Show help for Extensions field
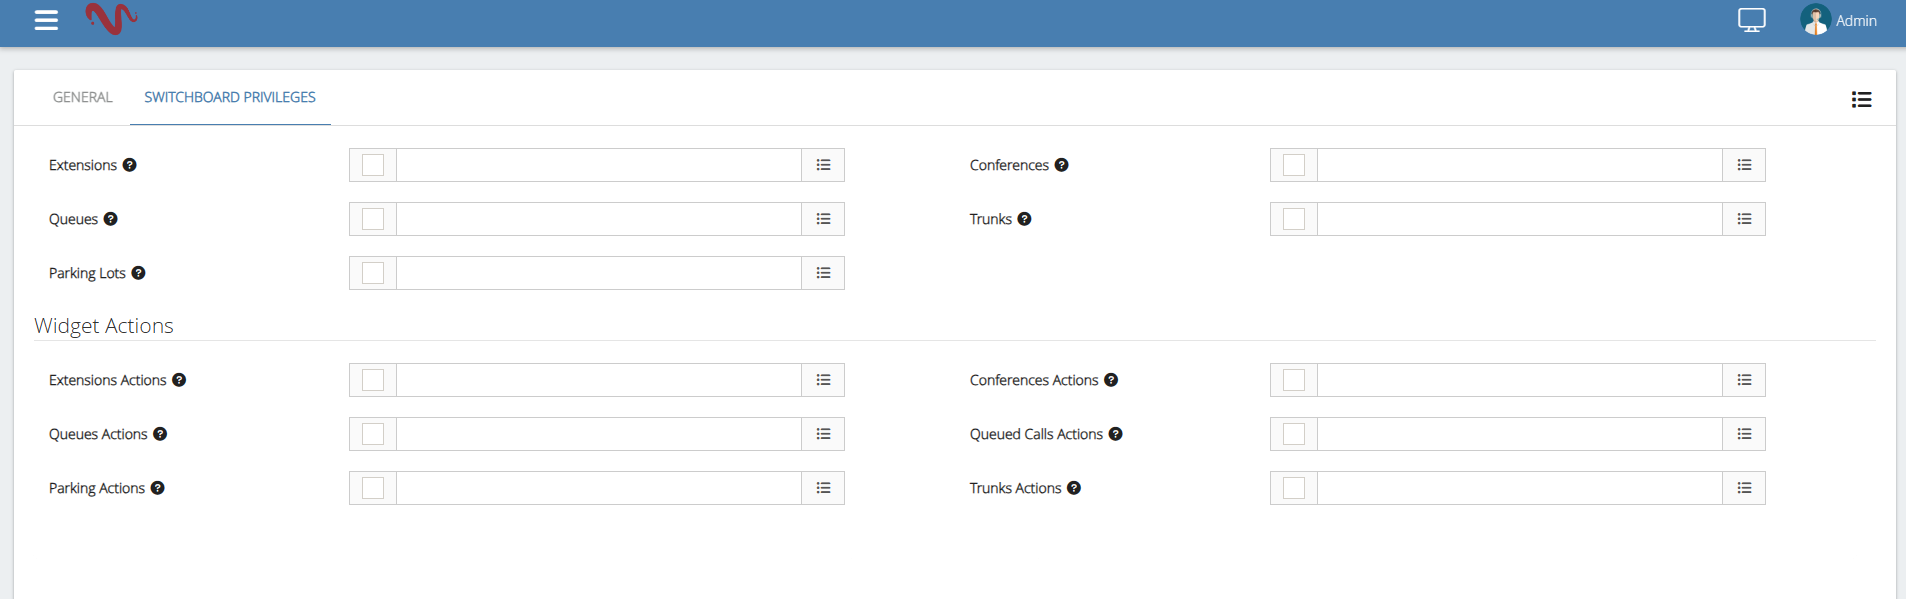This screenshot has width=1906, height=599. (x=130, y=165)
